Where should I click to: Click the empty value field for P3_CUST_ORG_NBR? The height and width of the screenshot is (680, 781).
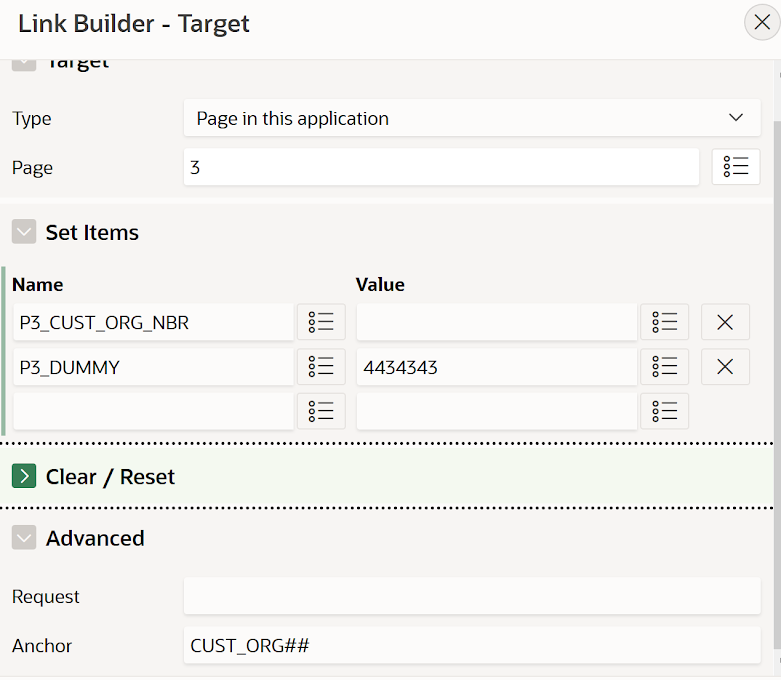point(497,322)
